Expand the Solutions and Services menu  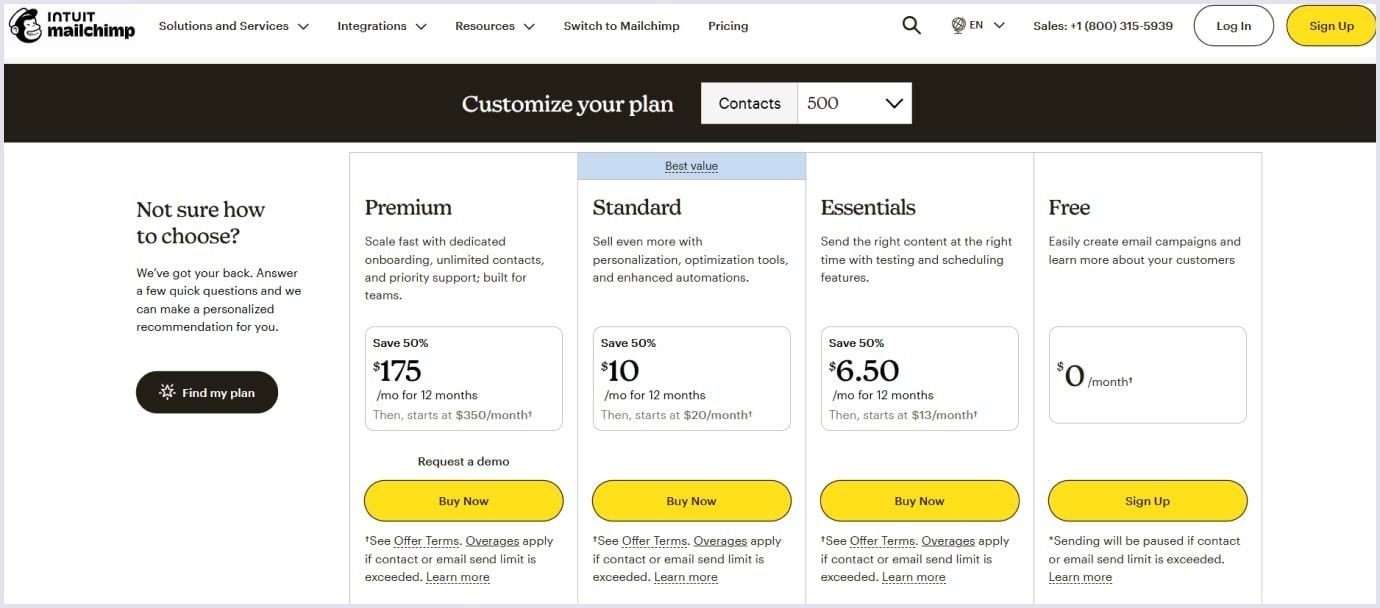(x=233, y=26)
